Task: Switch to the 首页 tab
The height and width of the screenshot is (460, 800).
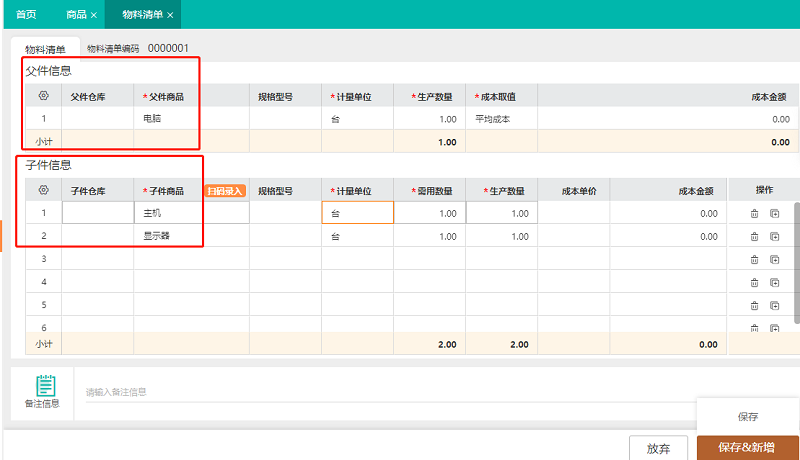Action: 27,15
